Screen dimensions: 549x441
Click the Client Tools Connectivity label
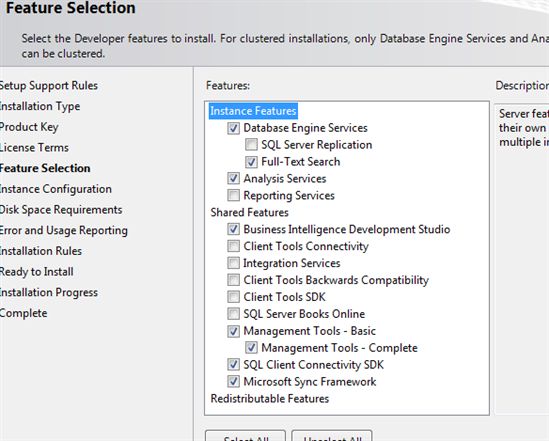pyautogui.click(x=306, y=246)
